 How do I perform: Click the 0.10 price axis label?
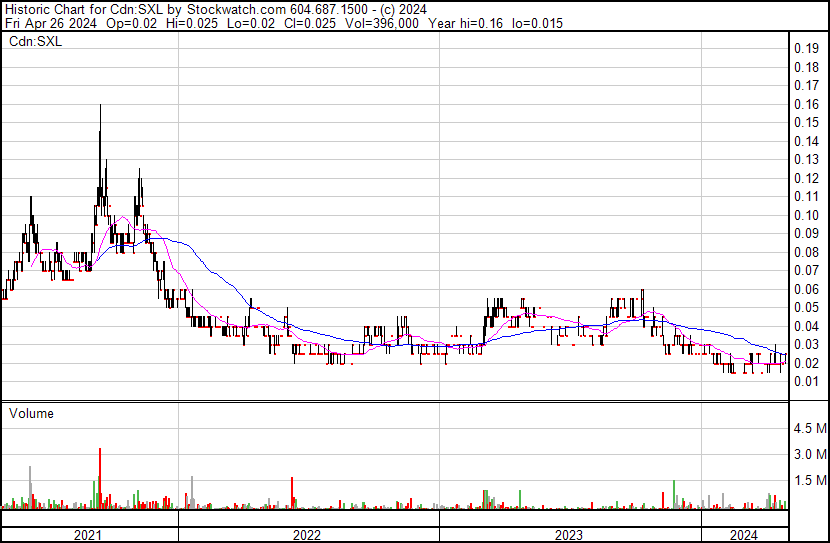pos(807,215)
